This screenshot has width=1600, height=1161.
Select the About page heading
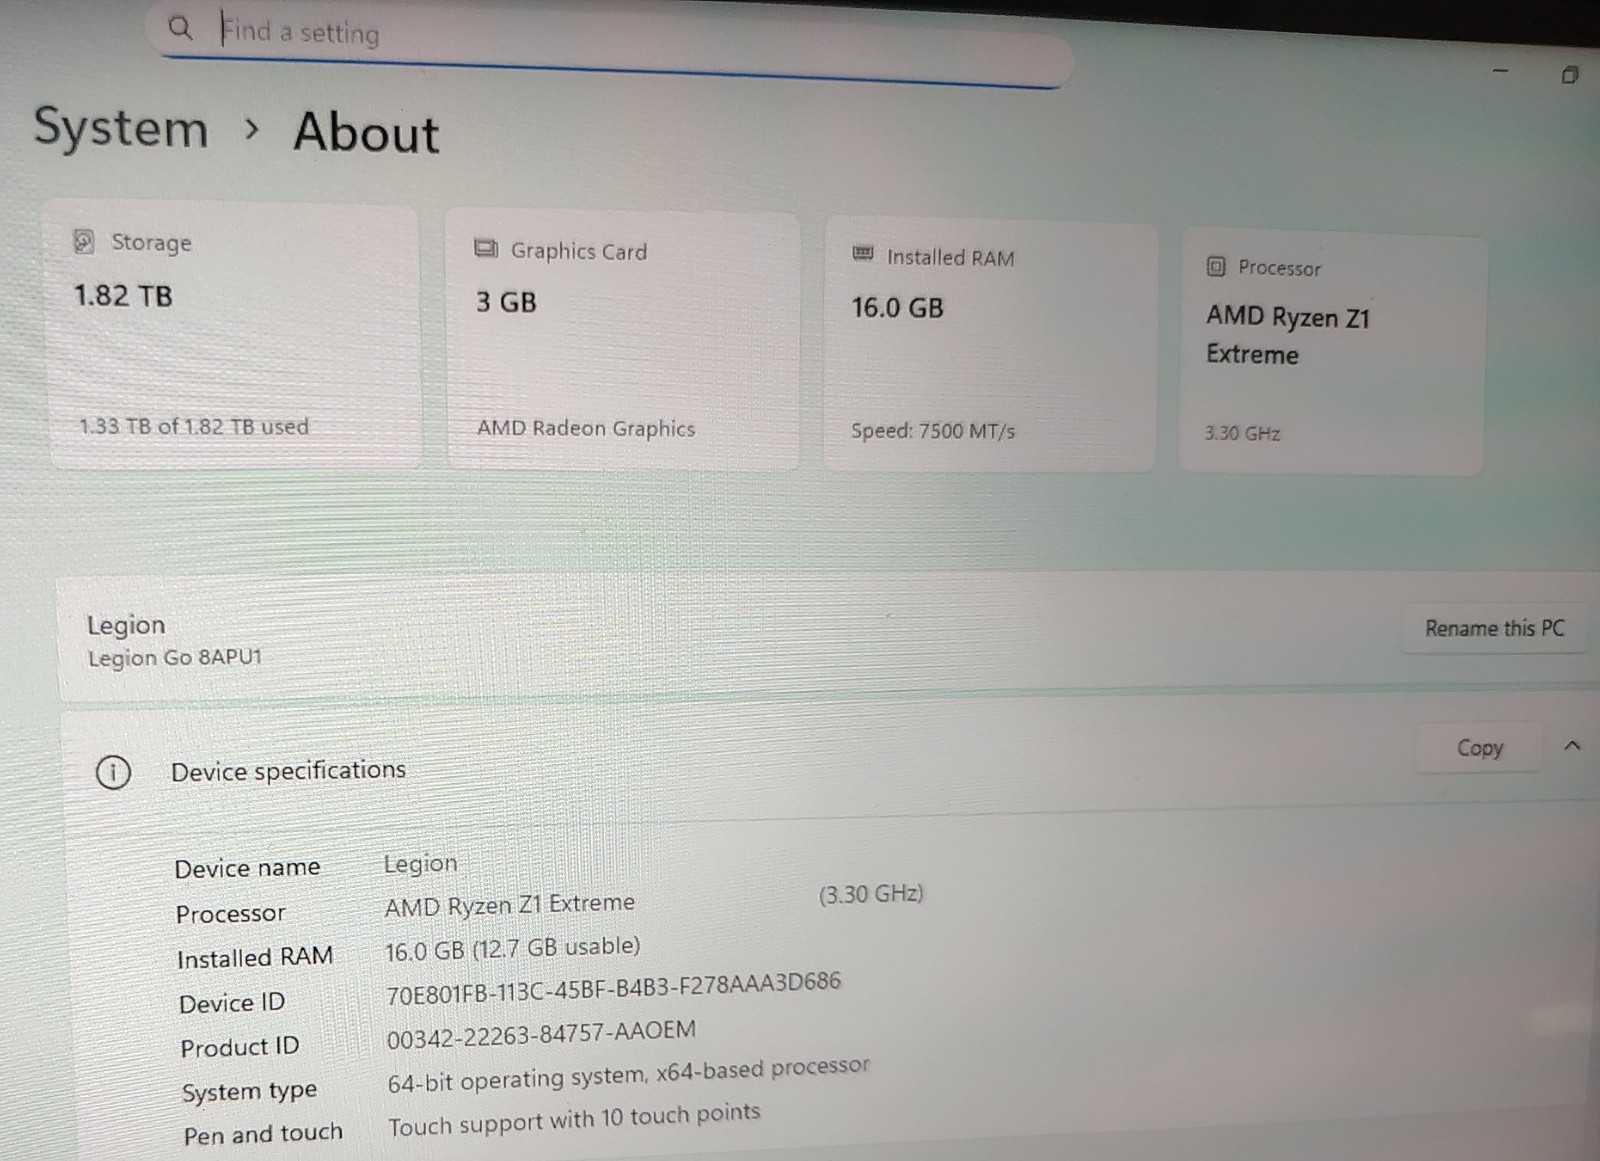[366, 132]
